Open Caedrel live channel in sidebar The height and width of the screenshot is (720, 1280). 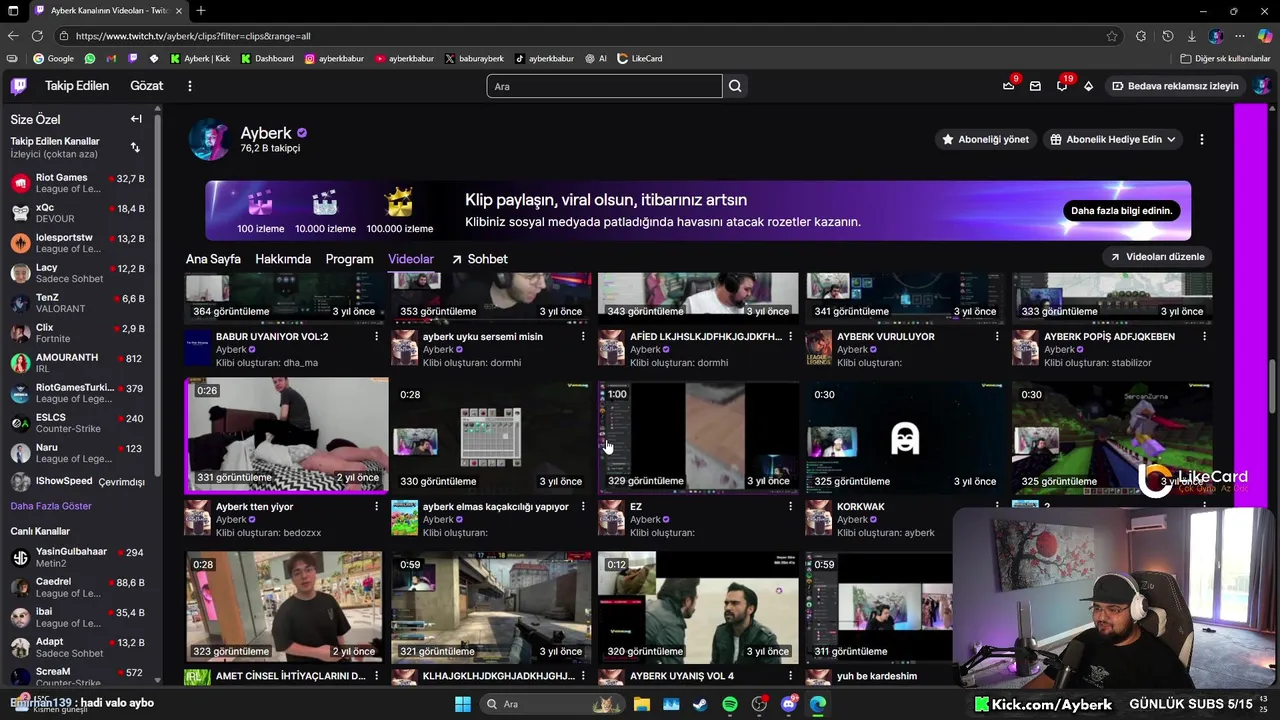(x=80, y=587)
